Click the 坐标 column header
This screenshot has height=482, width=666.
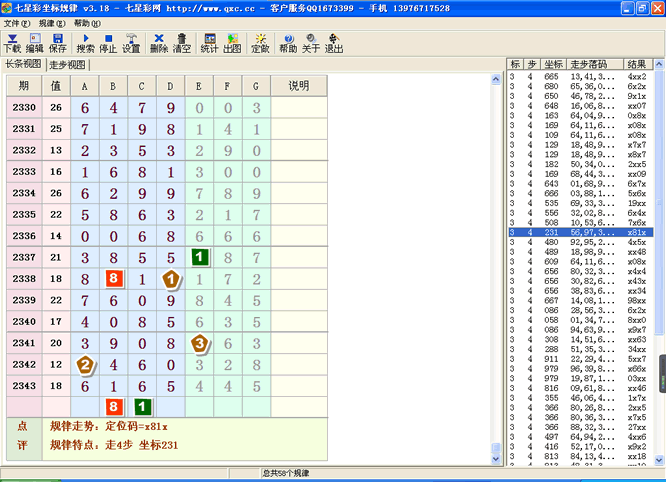pyautogui.click(x=553, y=64)
